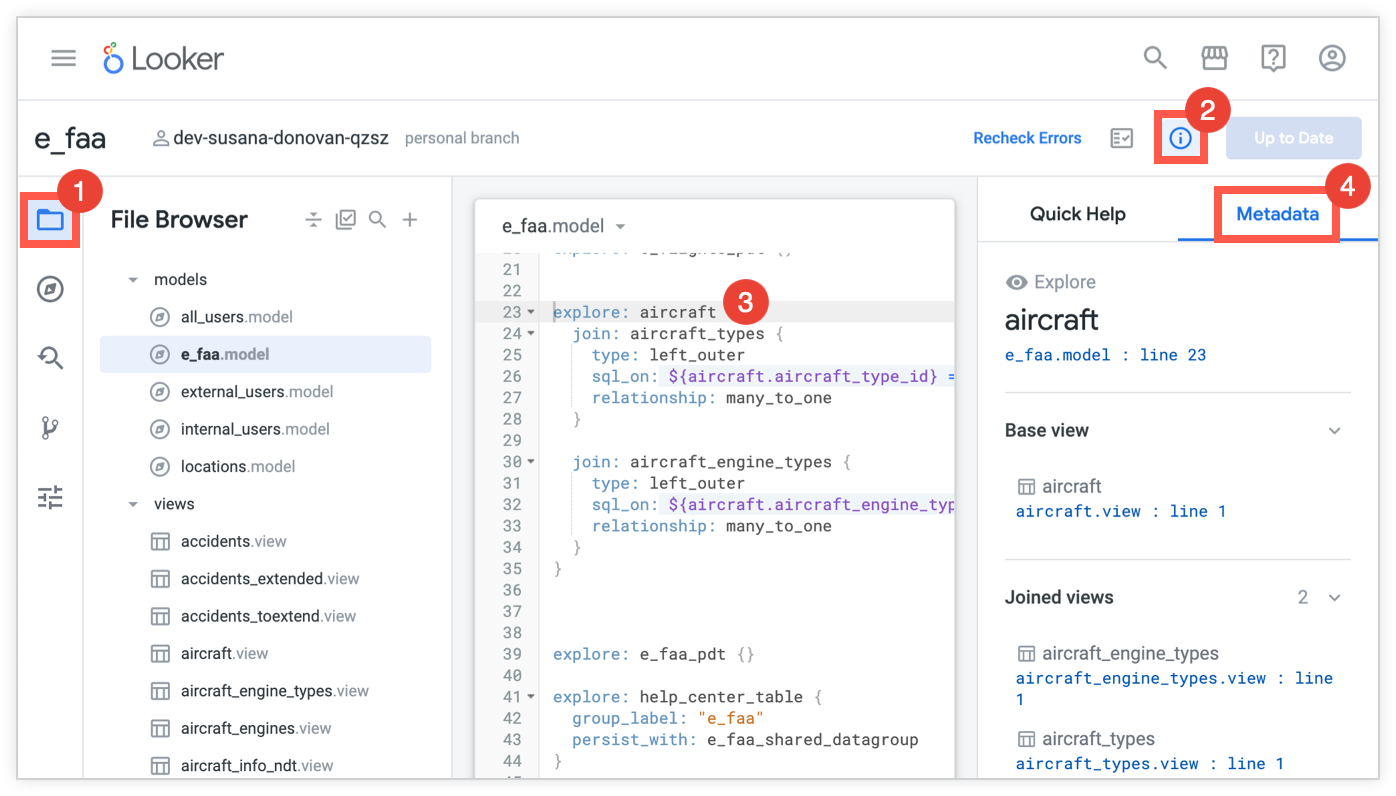Open the Git Actions branch icon
This screenshot has width=1396, height=796.
click(50, 428)
